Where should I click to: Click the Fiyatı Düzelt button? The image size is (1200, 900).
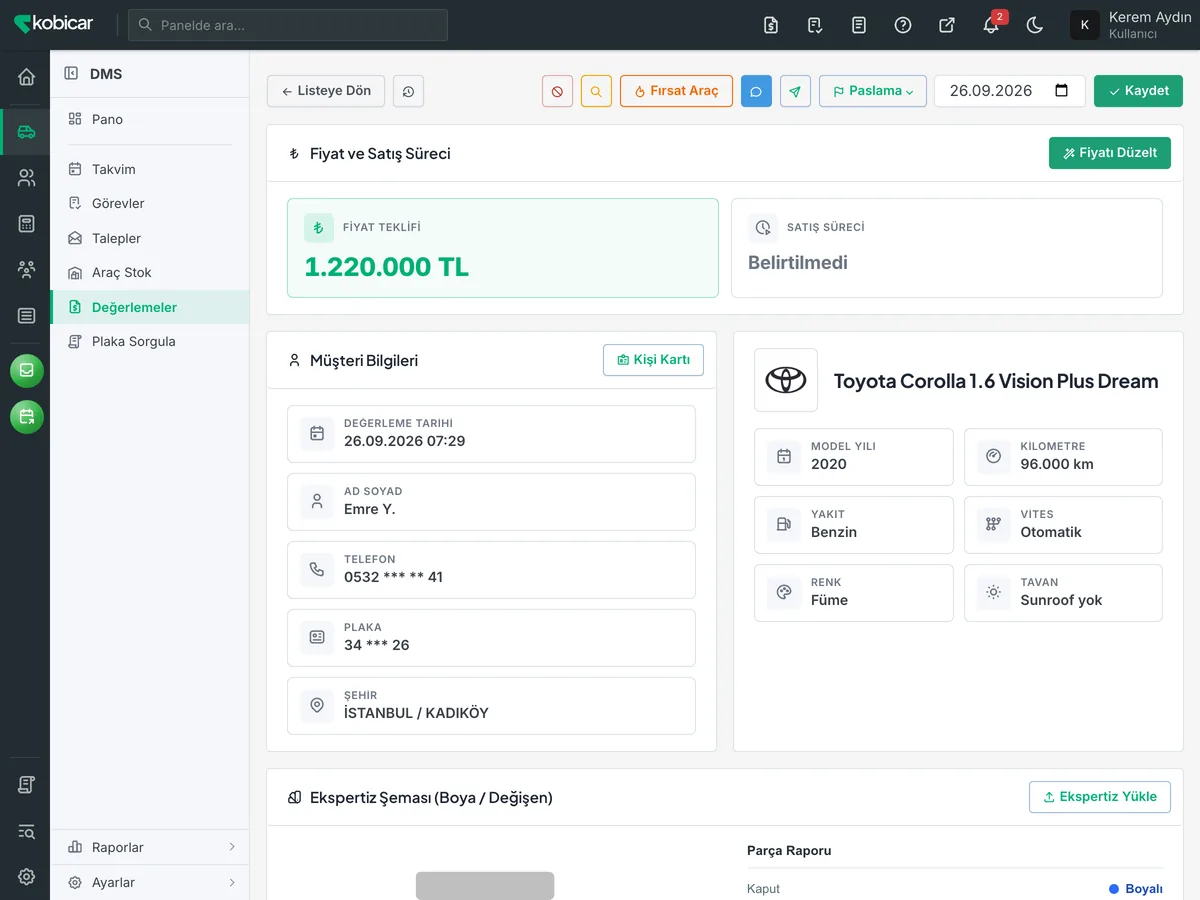click(1110, 153)
